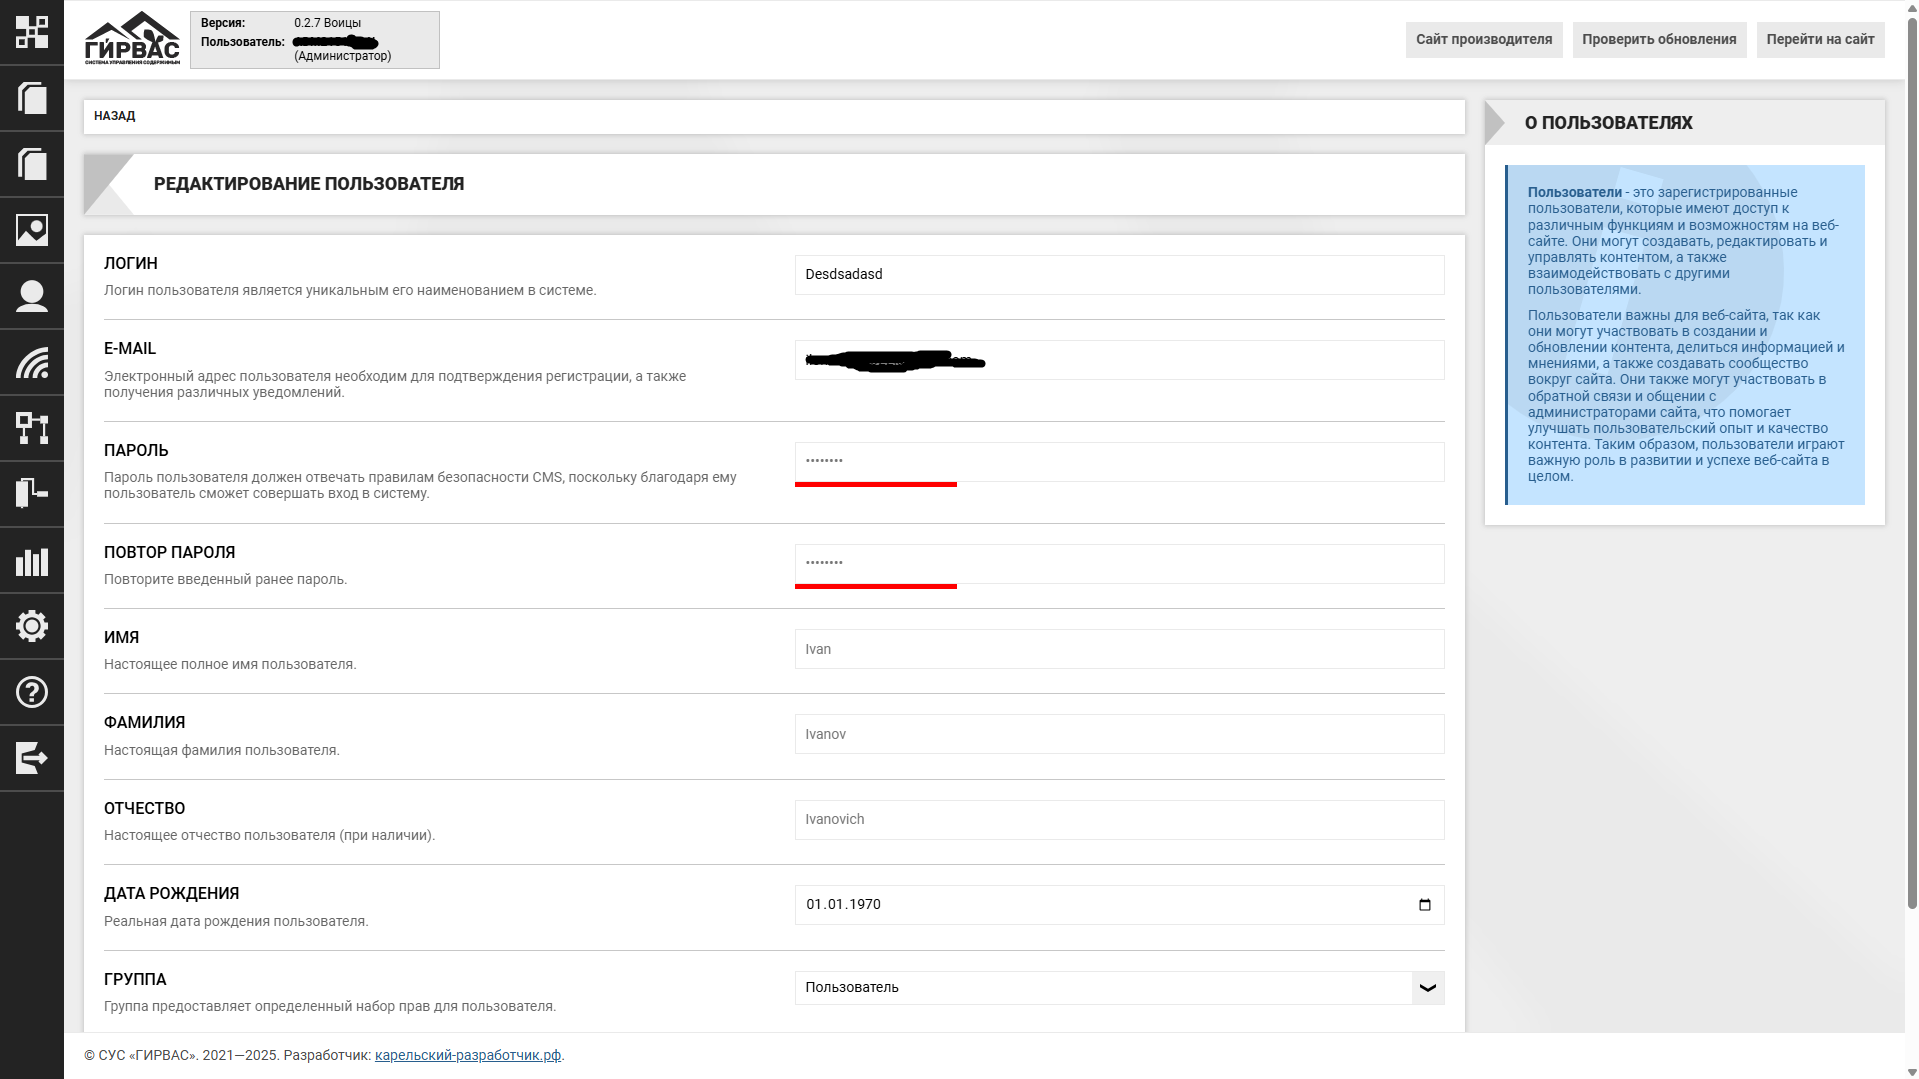This screenshot has width=1919, height=1079.
Task: Open the users section silhouette icon
Action: (32, 296)
